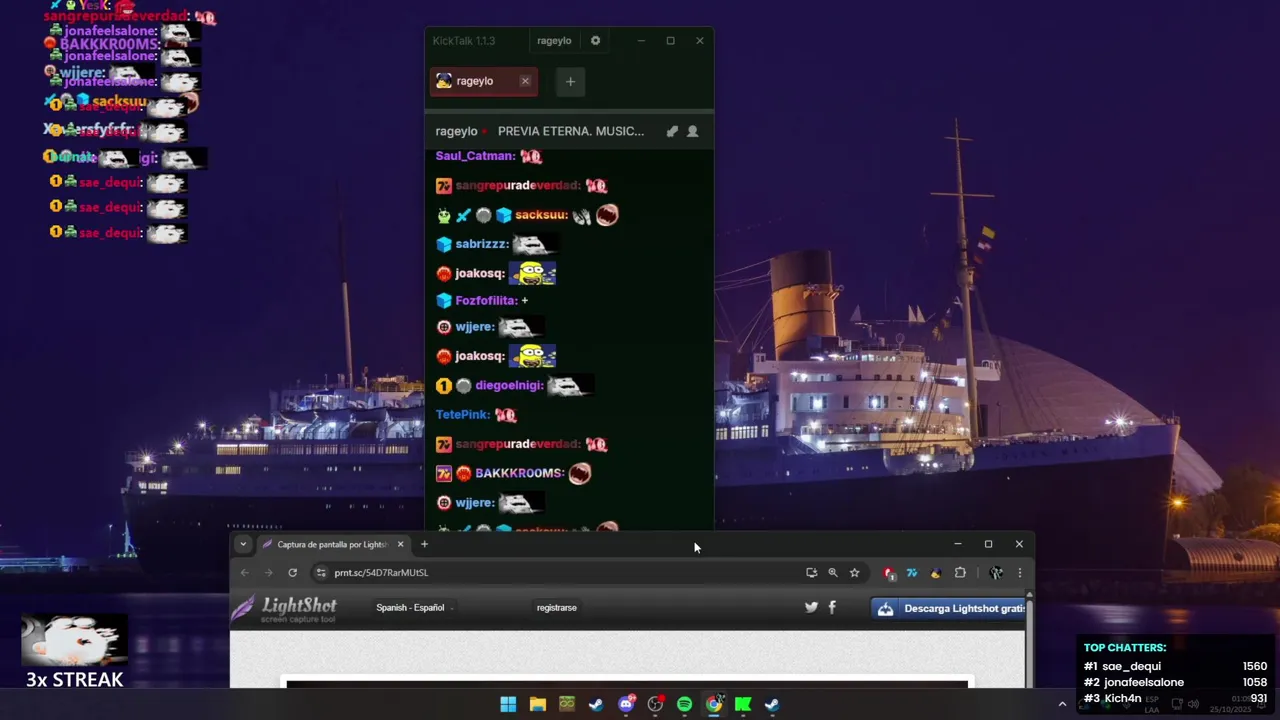View site information icon in address bar

tap(321, 573)
